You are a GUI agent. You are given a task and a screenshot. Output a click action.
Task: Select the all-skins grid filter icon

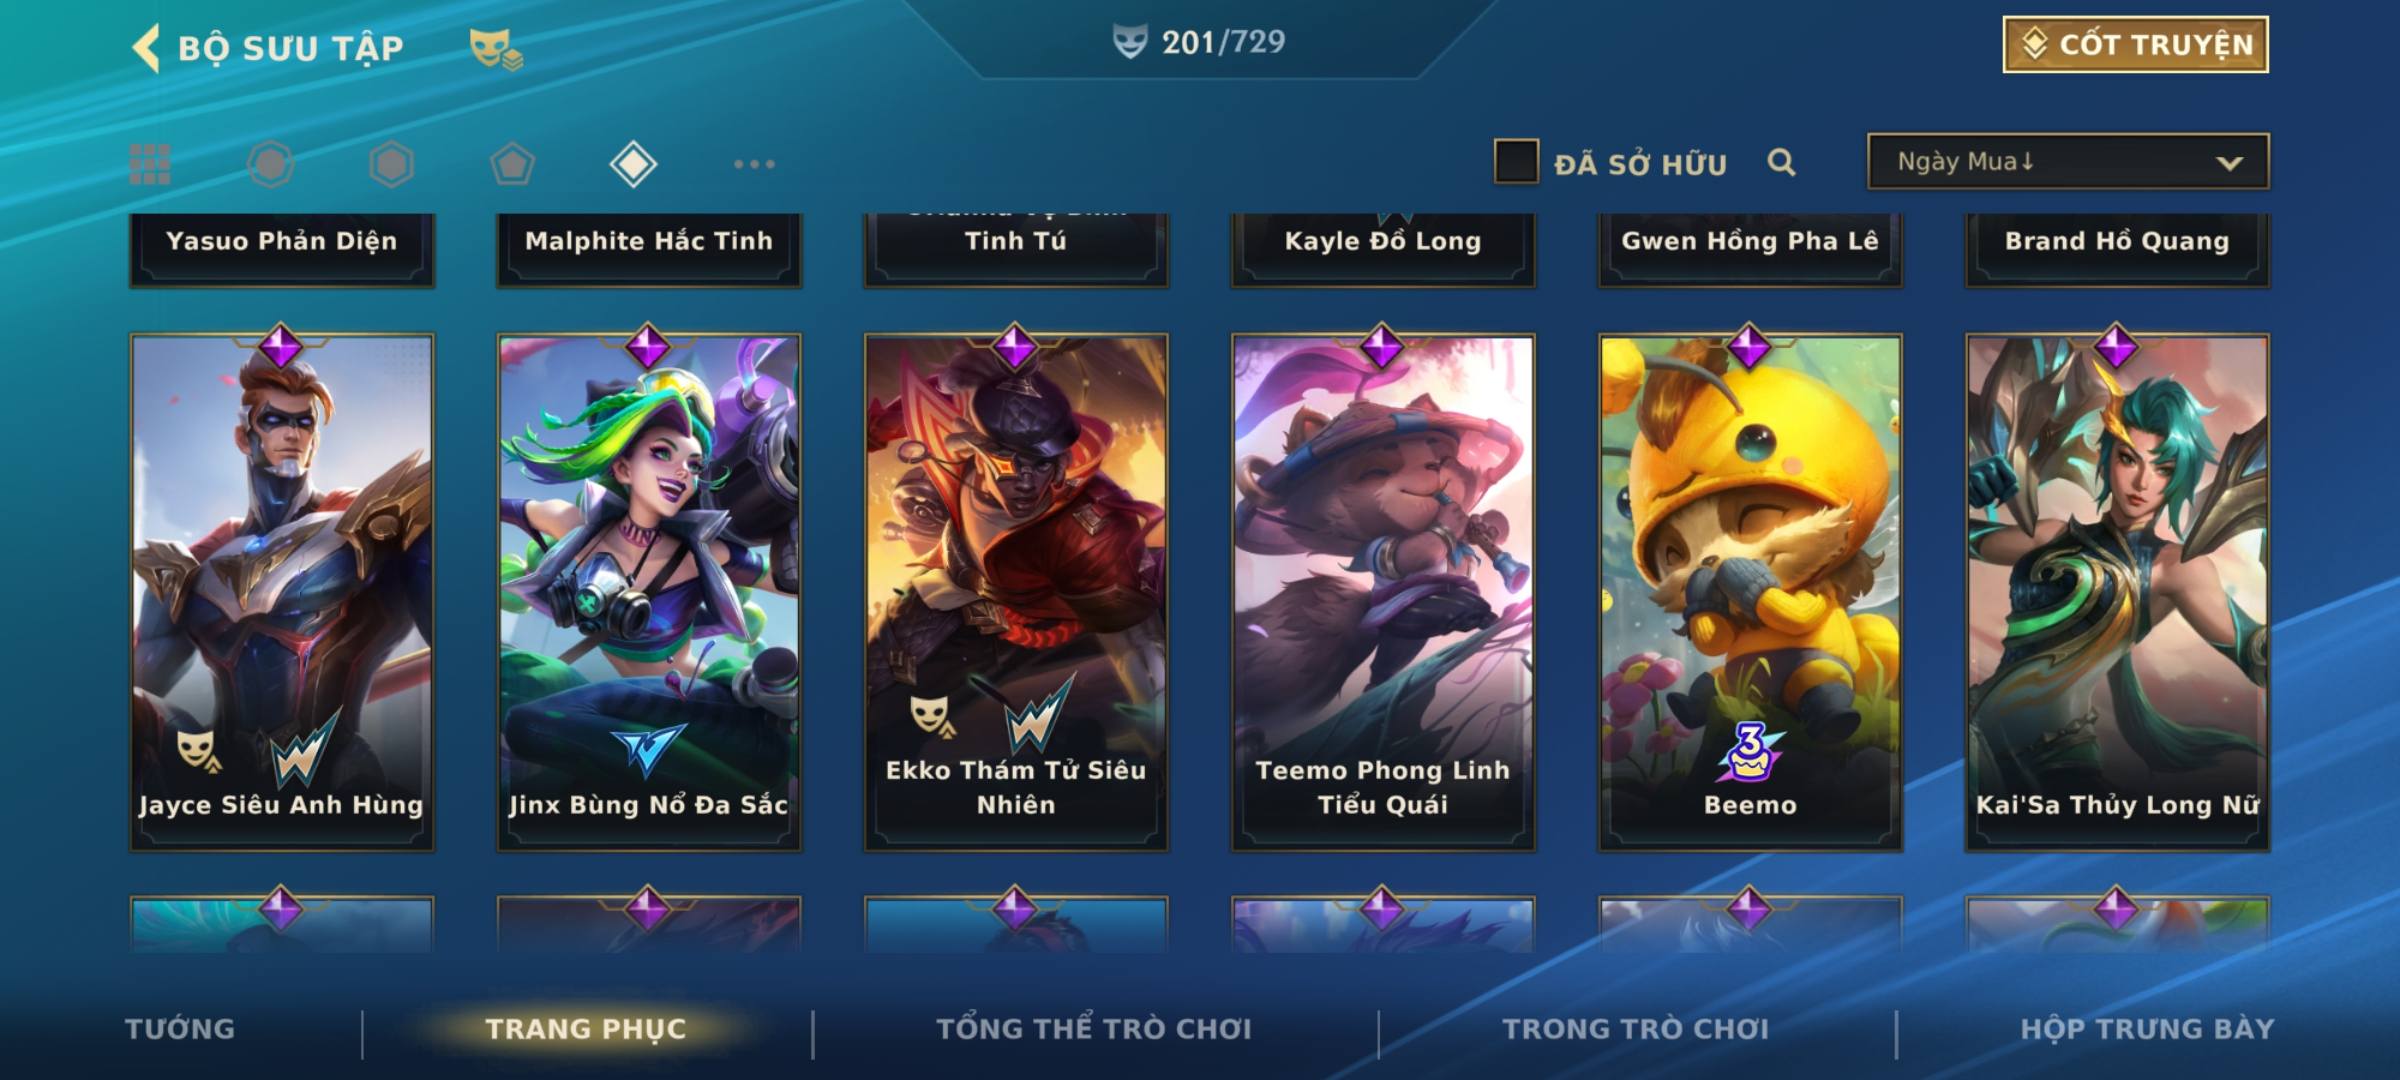[150, 164]
